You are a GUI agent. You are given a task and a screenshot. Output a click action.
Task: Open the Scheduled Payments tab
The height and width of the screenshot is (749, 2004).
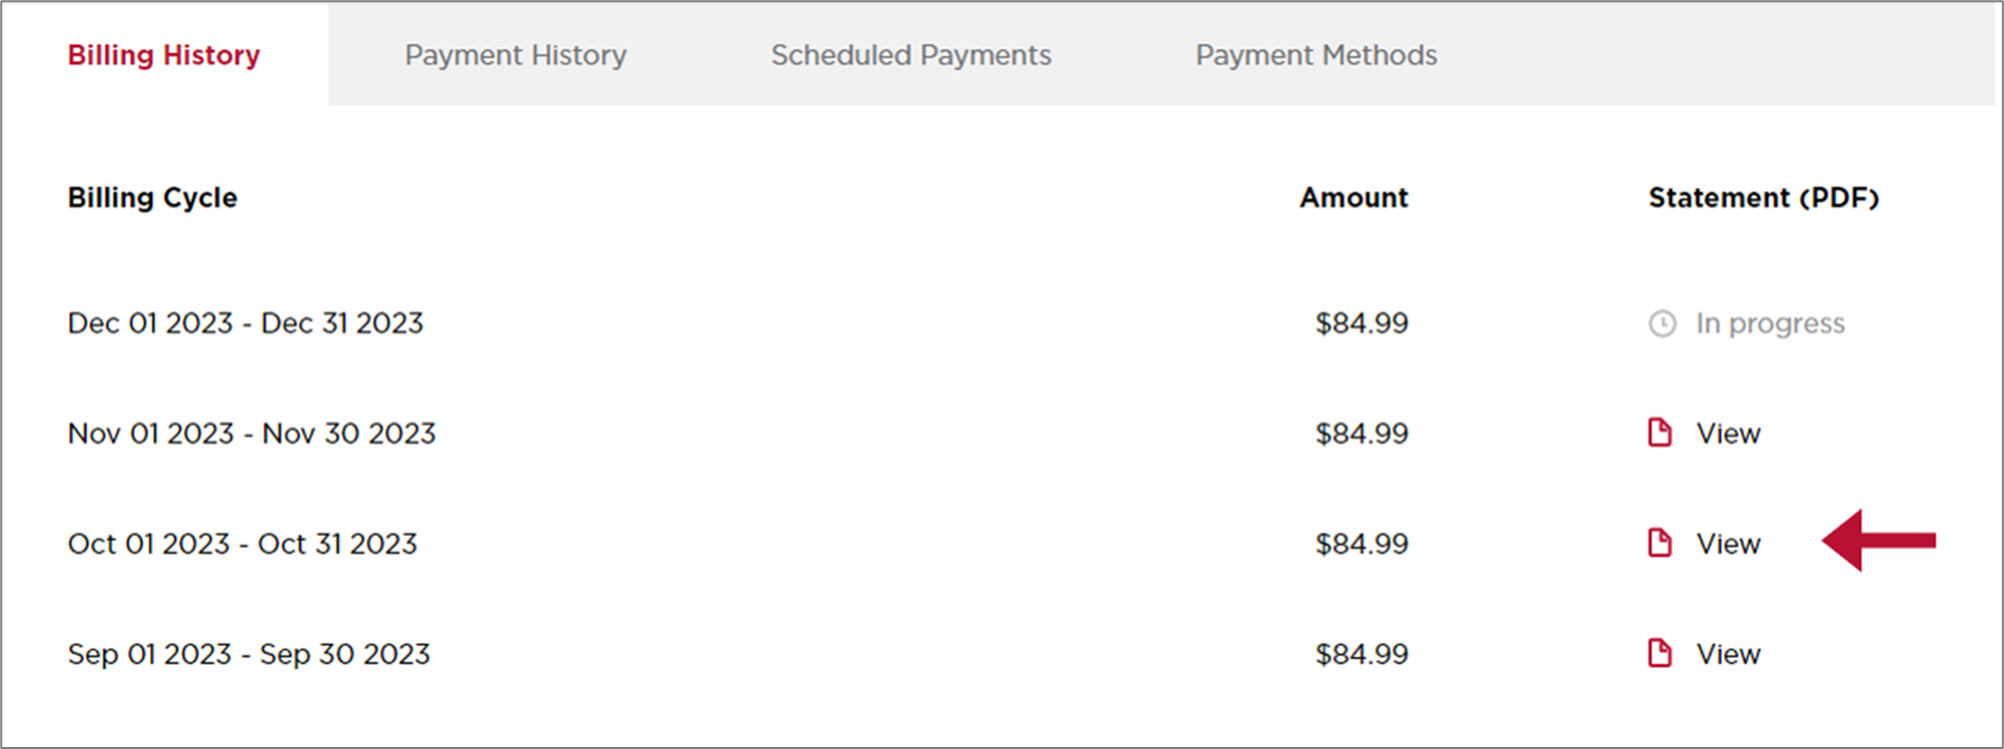[909, 55]
